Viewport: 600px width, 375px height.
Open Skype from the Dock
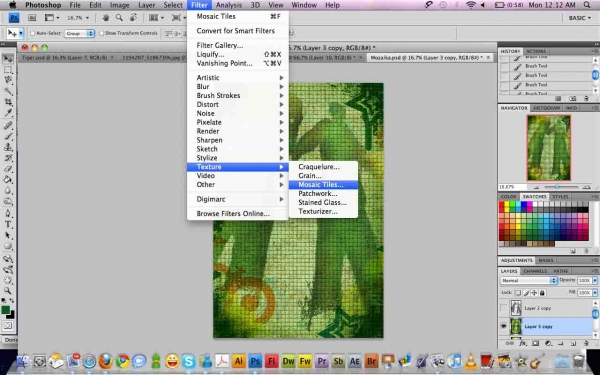point(189,361)
